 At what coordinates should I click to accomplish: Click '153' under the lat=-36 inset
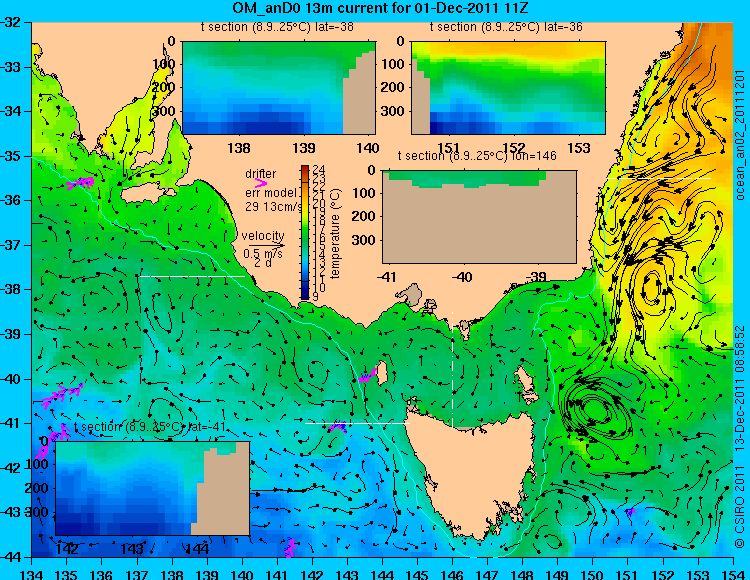[579, 148]
